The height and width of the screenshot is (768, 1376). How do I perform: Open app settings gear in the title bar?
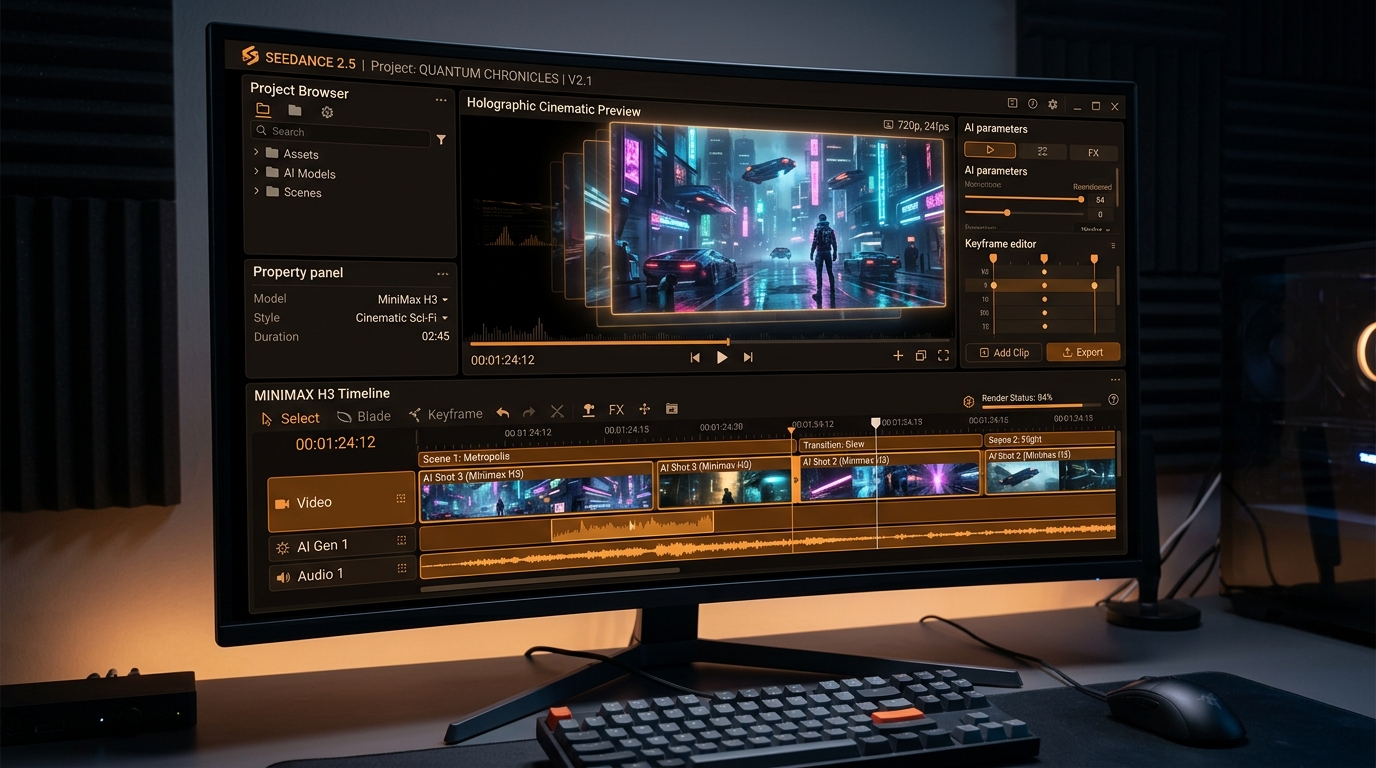pos(1052,104)
